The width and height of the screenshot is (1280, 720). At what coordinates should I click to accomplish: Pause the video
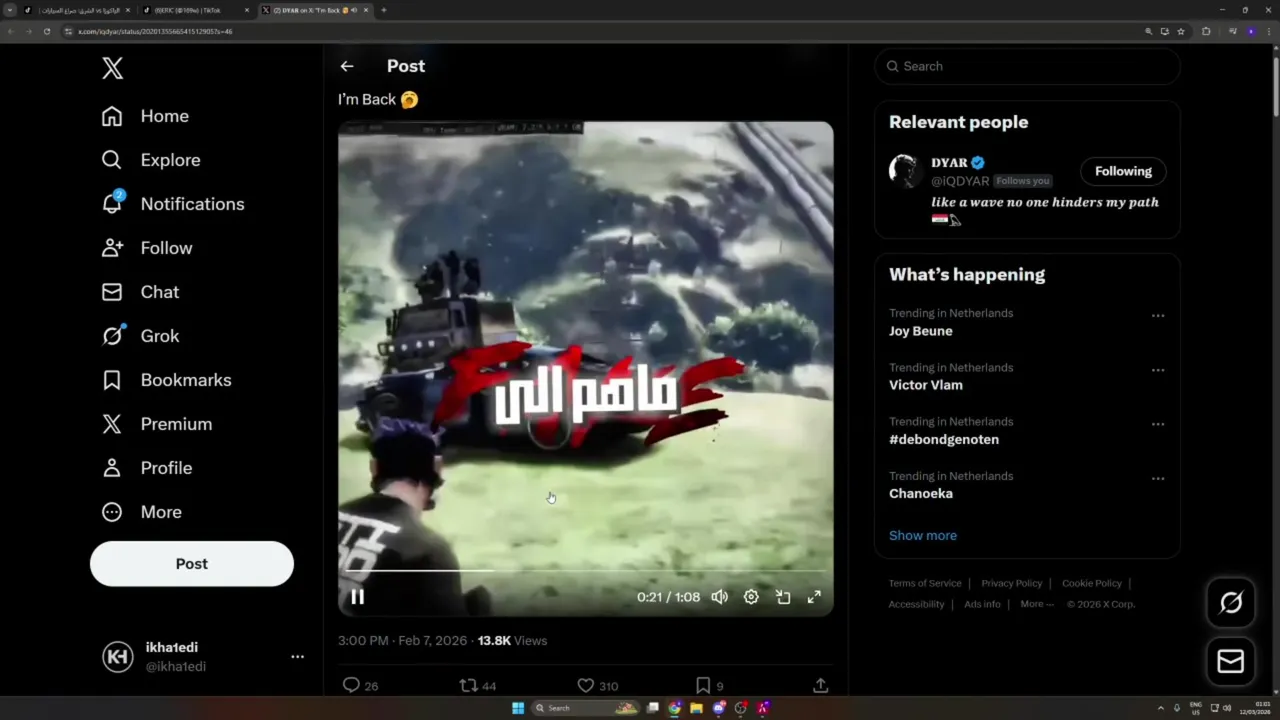[x=357, y=597]
